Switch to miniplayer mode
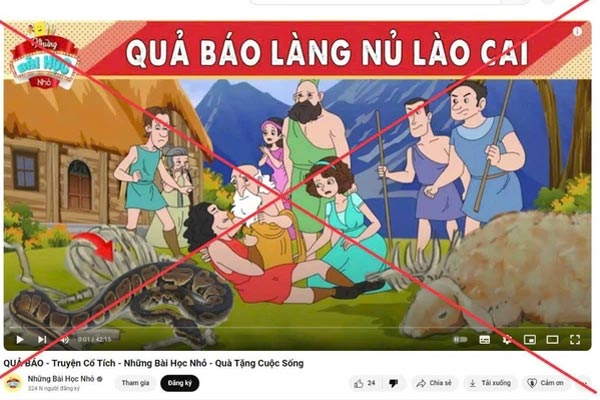 coord(530,340)
